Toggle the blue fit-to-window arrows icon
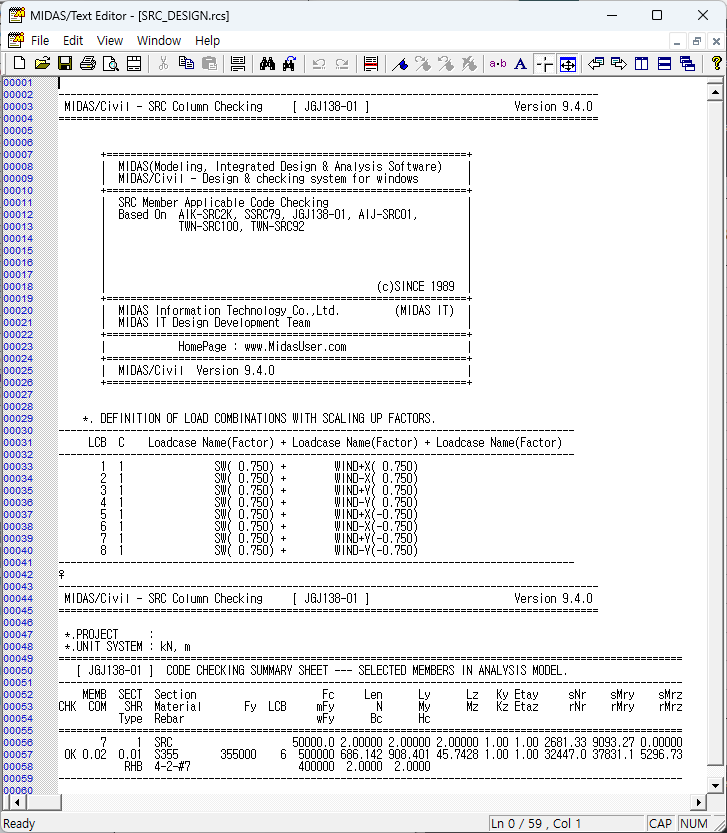The image size is (727, 833). pyautogui.click(x=568, y=64)
